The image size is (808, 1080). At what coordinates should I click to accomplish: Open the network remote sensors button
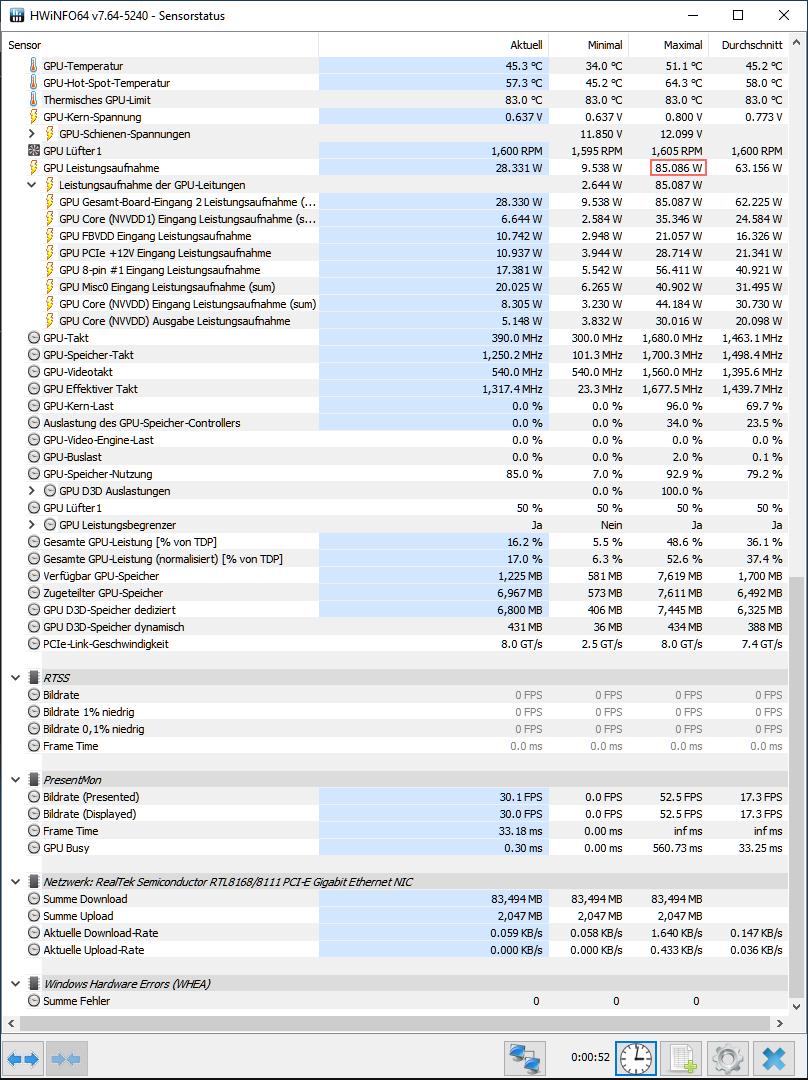[x=525, y=1058]
